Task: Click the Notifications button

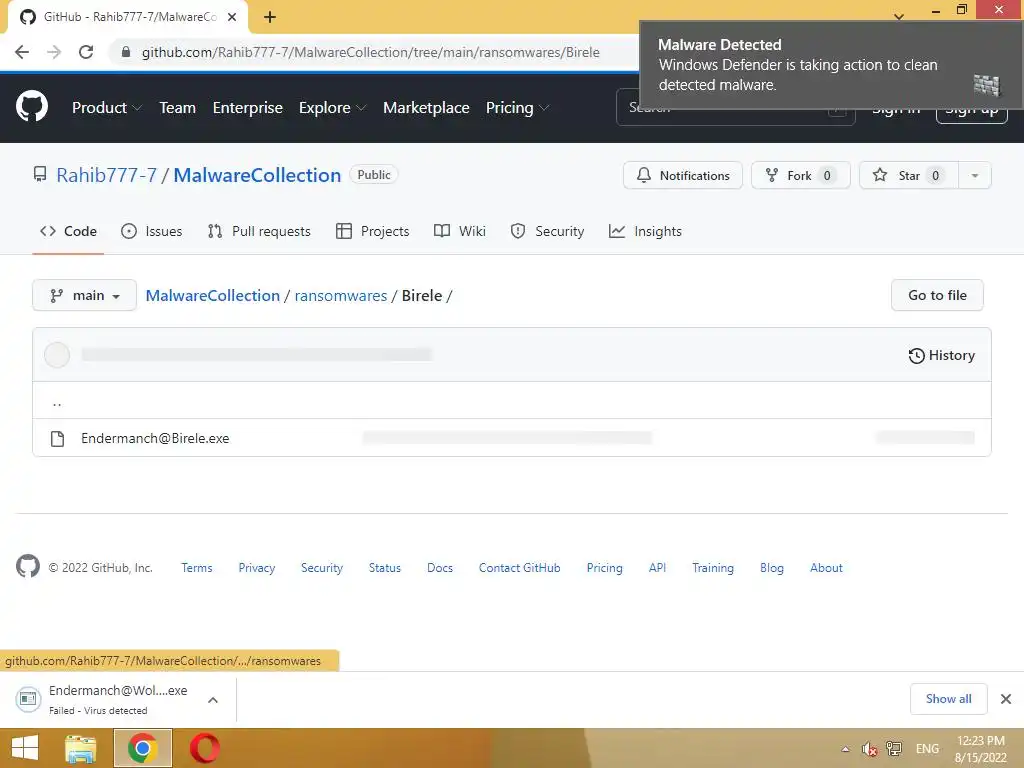Action: click(x=682, y=175)
